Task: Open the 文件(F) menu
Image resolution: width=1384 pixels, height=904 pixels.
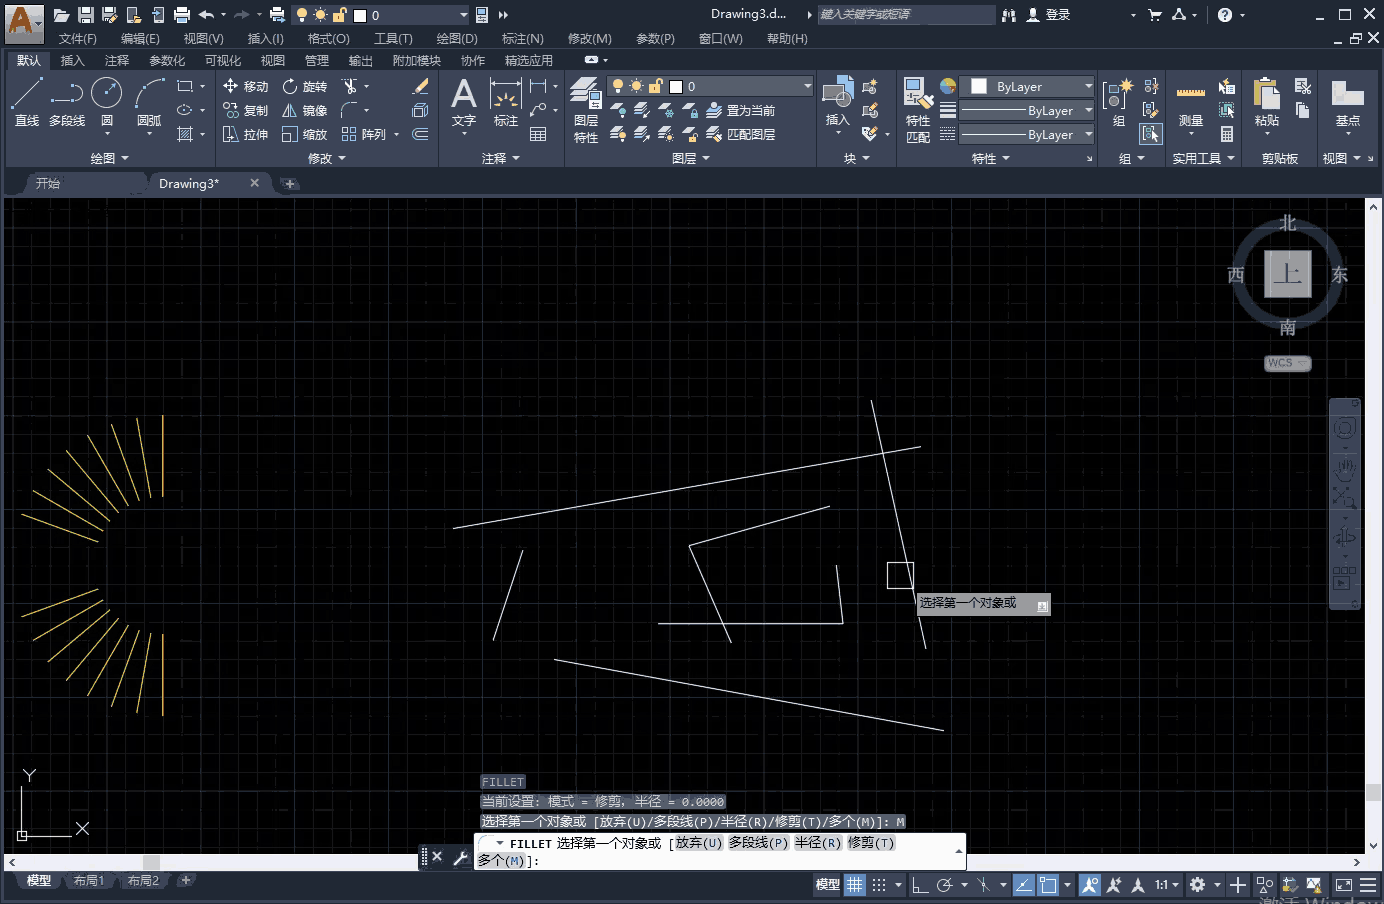Action: (x=77, y=38)
